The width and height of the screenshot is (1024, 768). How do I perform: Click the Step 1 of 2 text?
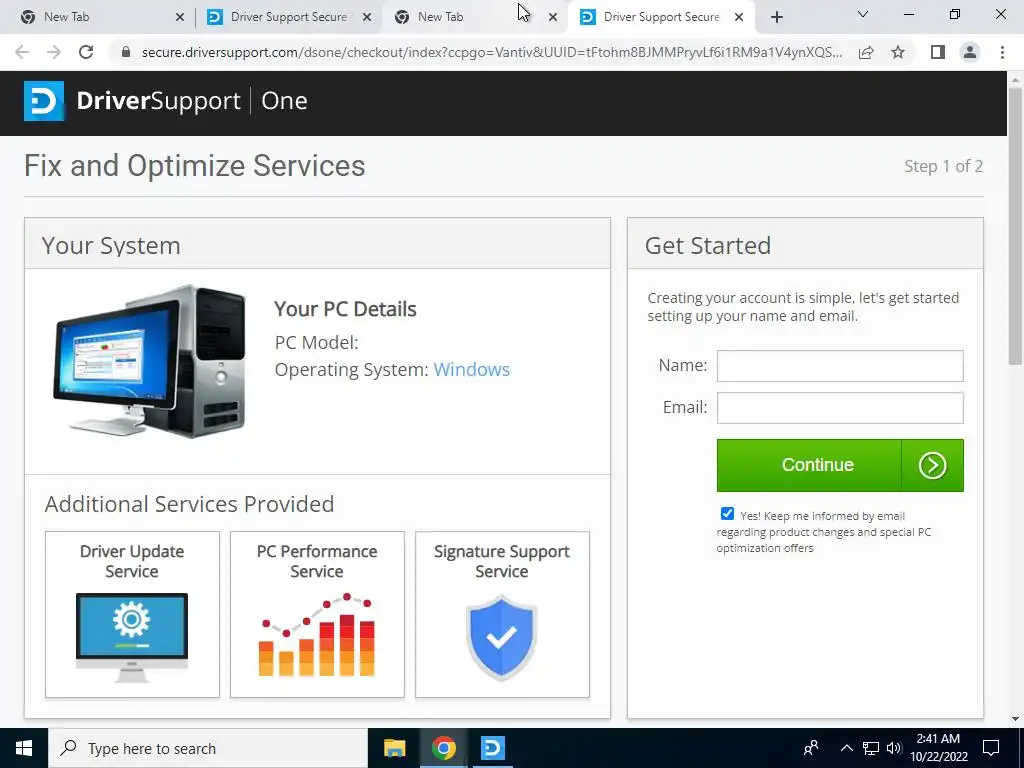pyautogui.click(x=943, y=167)
